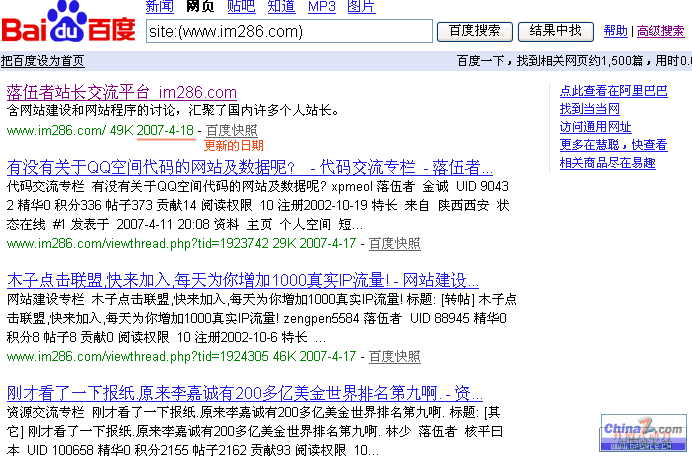Open result 落伍者站长交流平台 im286.com
The height and width of the screenshot is (457, 692).
(122, 92)
